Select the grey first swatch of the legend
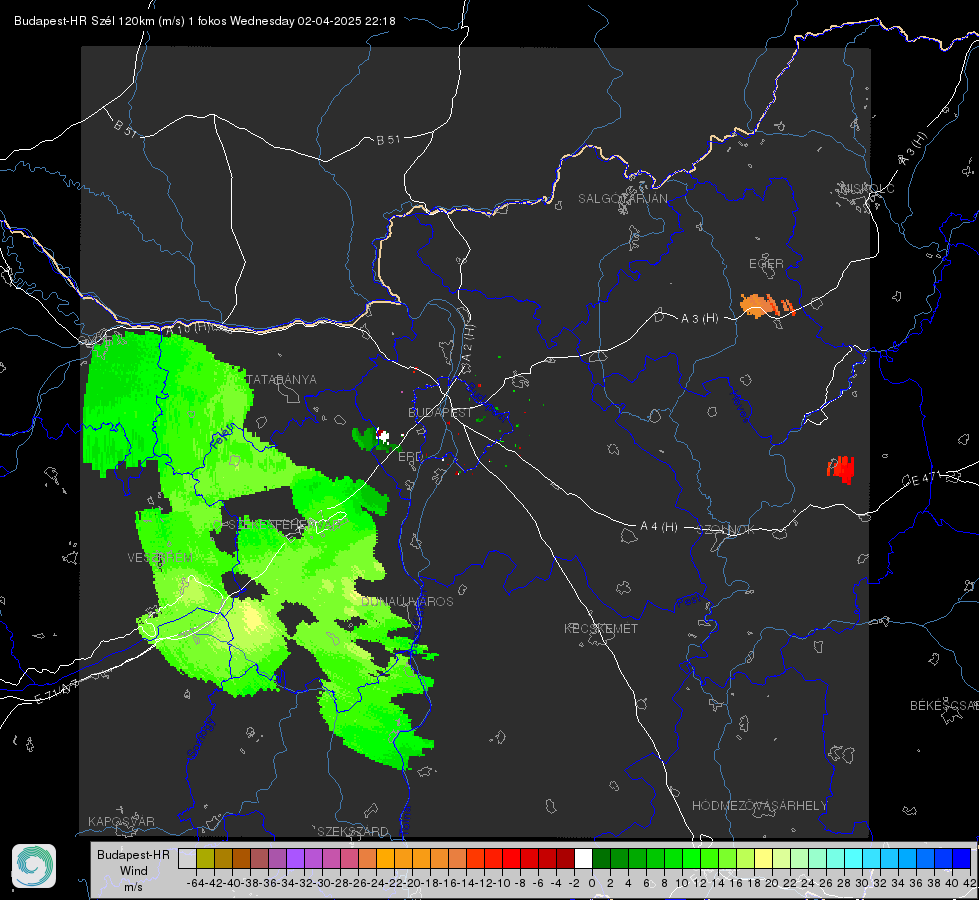Screen dimensions: 979x900 click(x=187, y=858)
